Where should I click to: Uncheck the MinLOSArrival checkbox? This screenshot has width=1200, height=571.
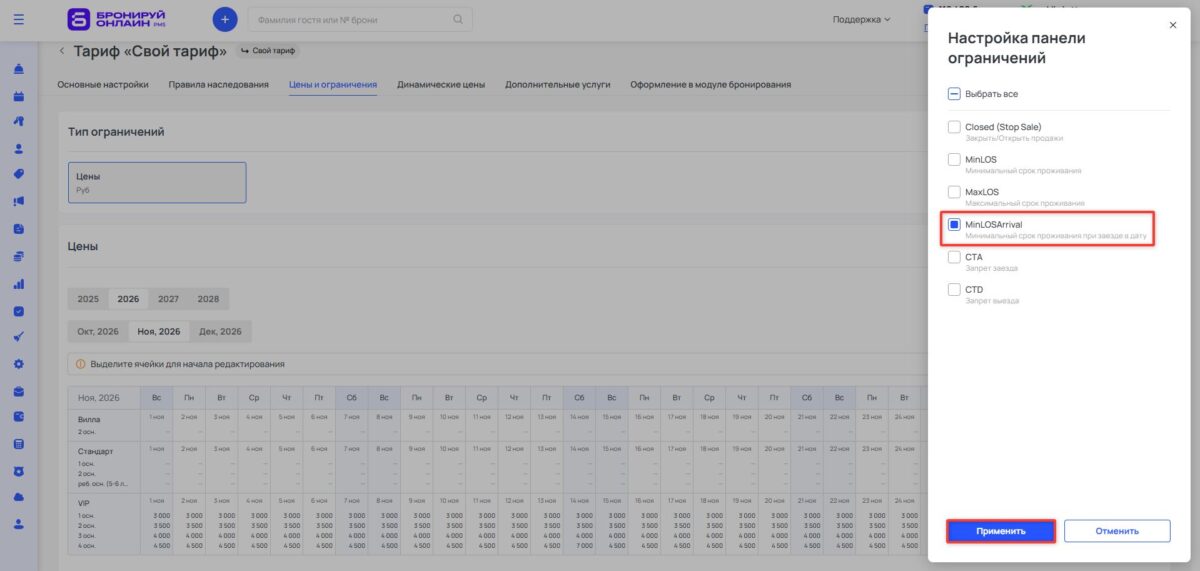tap(954, 225)
